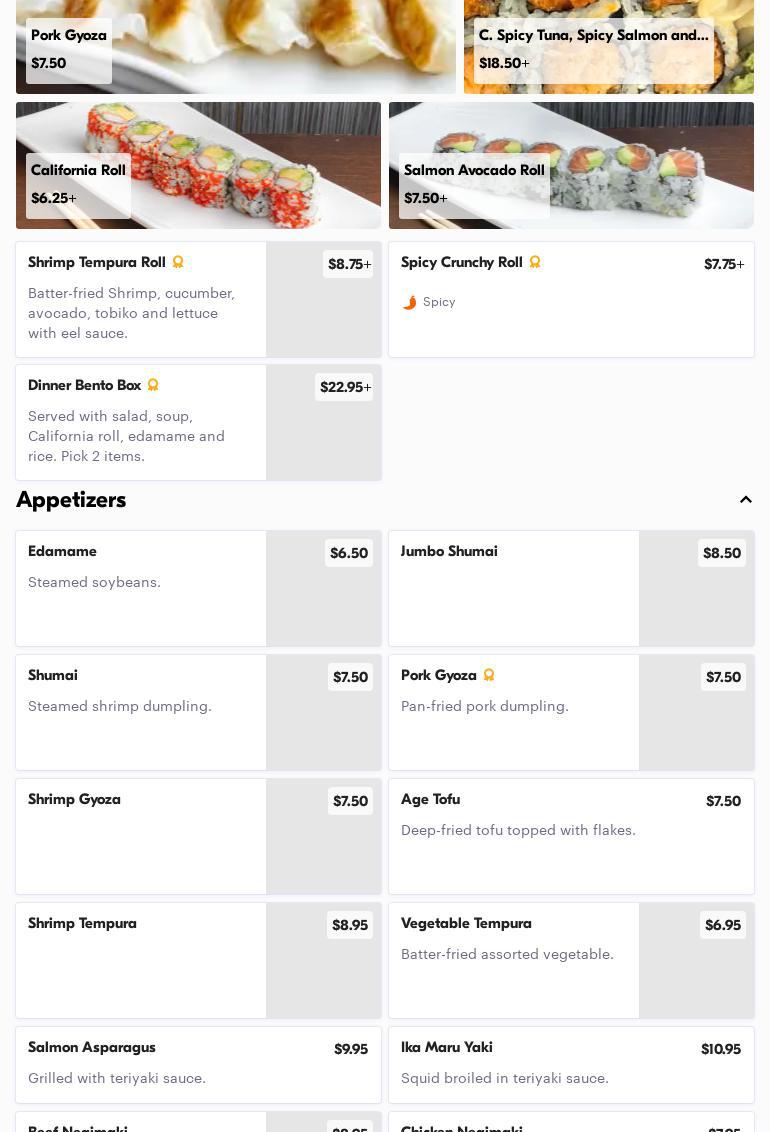This screenshot has width=770, height=1132.
Task: Select Salmon Asparagus item
Action: coord(198,1064)
